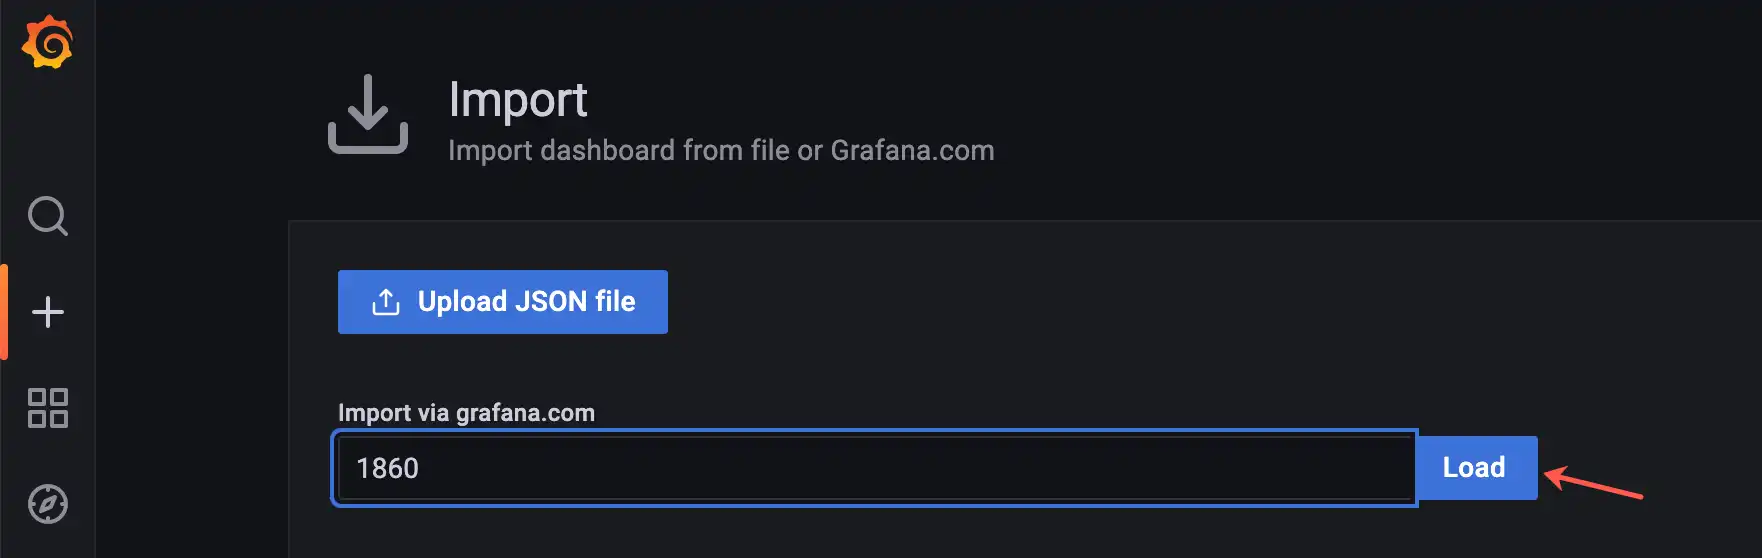Click the 'Grafana.com' word in the subtitle

912,150
